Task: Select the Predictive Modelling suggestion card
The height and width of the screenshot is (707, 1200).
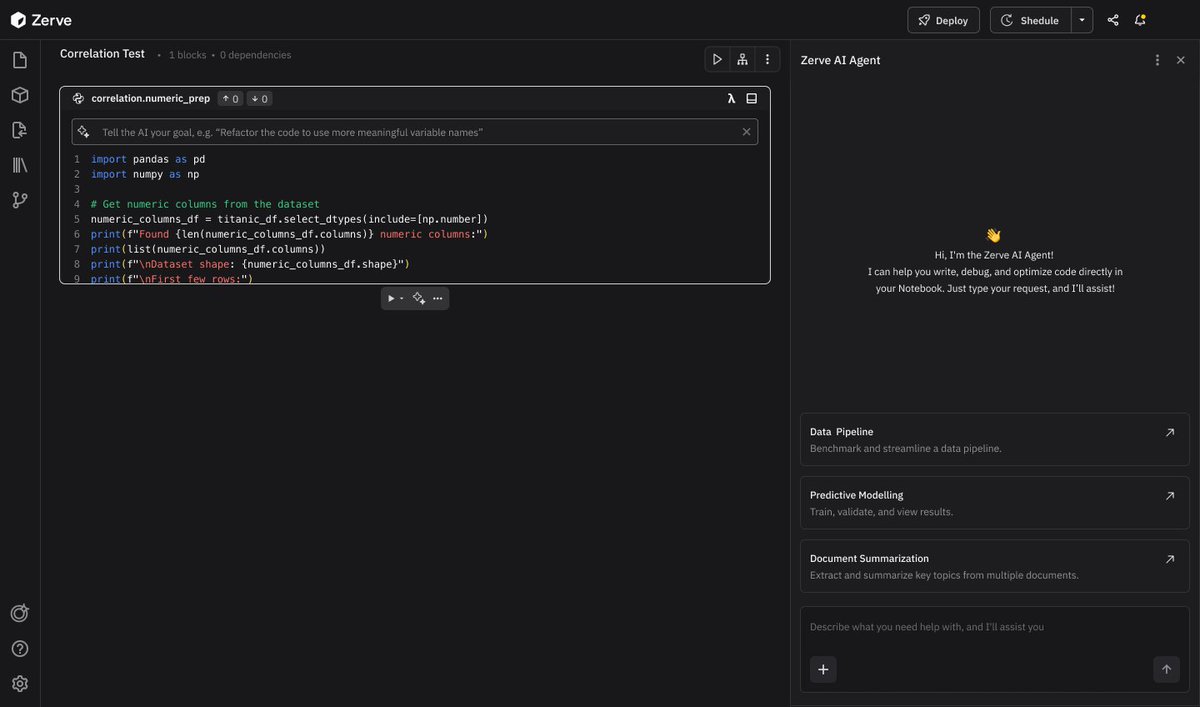Action: (994, 502)
